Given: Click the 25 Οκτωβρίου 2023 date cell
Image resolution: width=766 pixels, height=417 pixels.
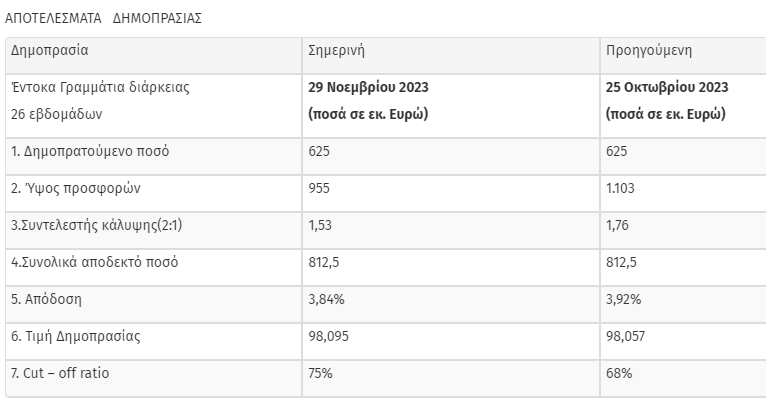Looking at the screenshot, I should point(667,87).
